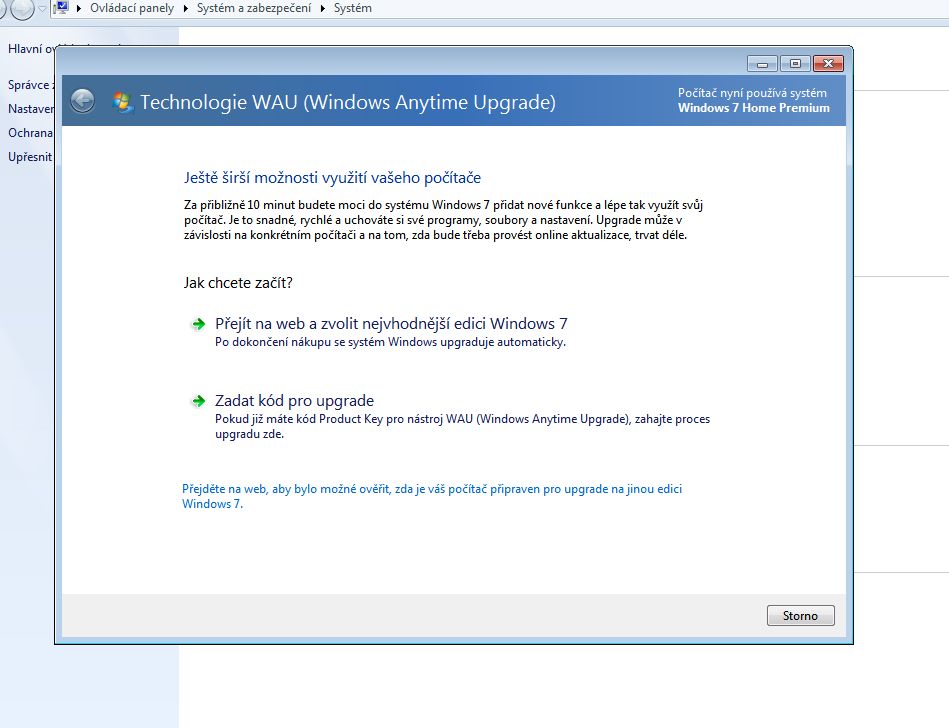
Task: Click 'Systém' breadcrumb item
Action: [x=353, y=8]
